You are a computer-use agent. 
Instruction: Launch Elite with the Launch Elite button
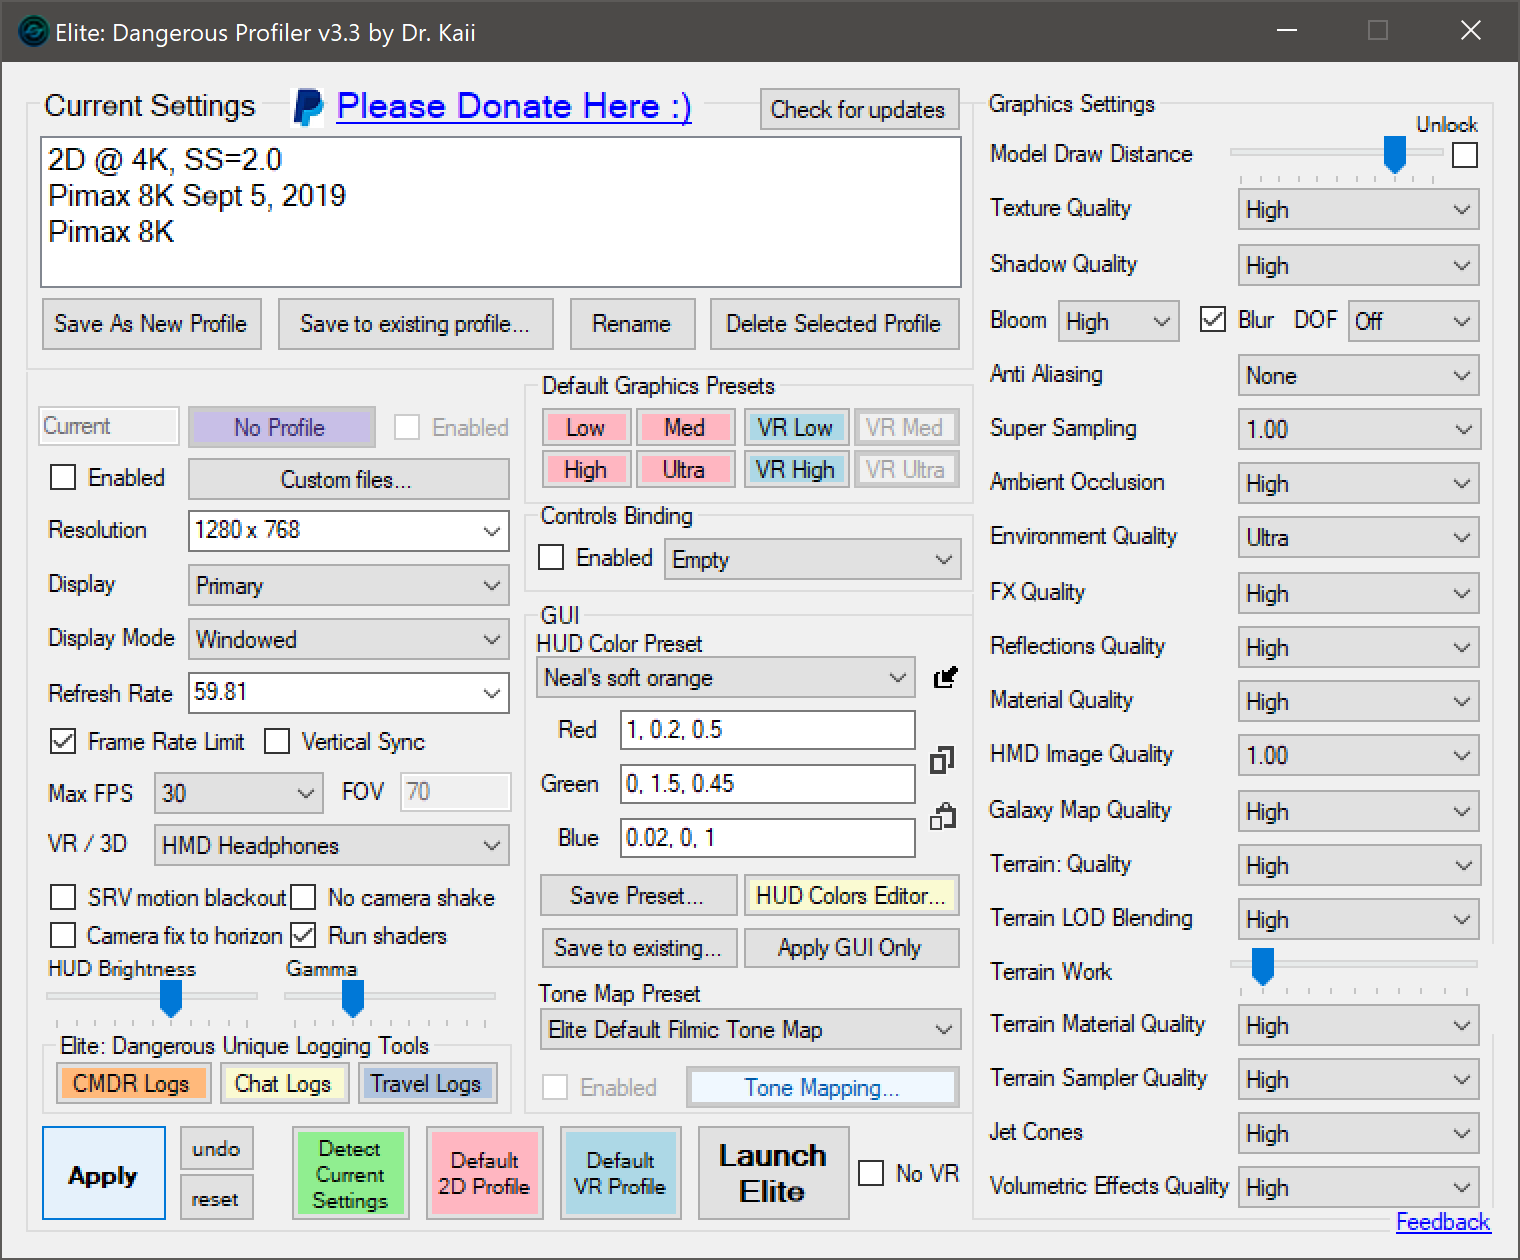pyautogui.click(x=773, y=1173)
